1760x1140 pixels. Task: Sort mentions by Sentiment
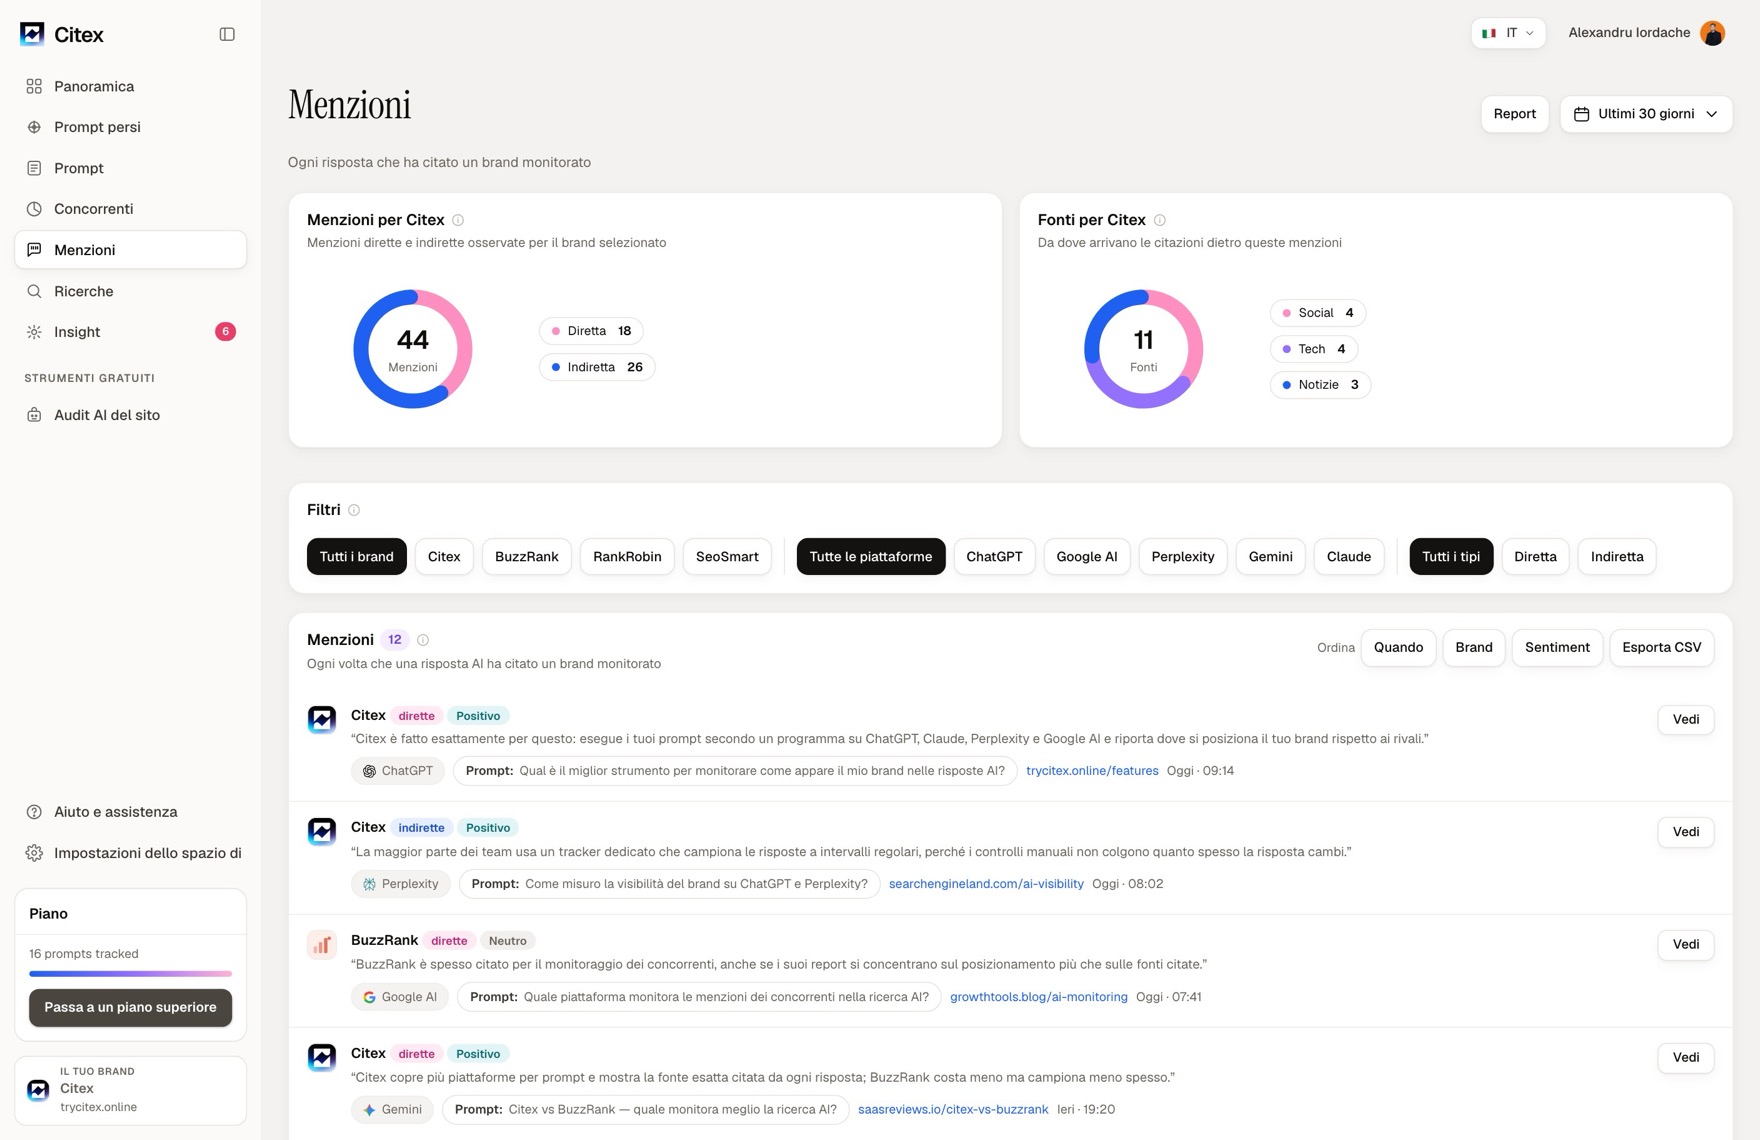pyautogui.click(x=1557, y=648)
